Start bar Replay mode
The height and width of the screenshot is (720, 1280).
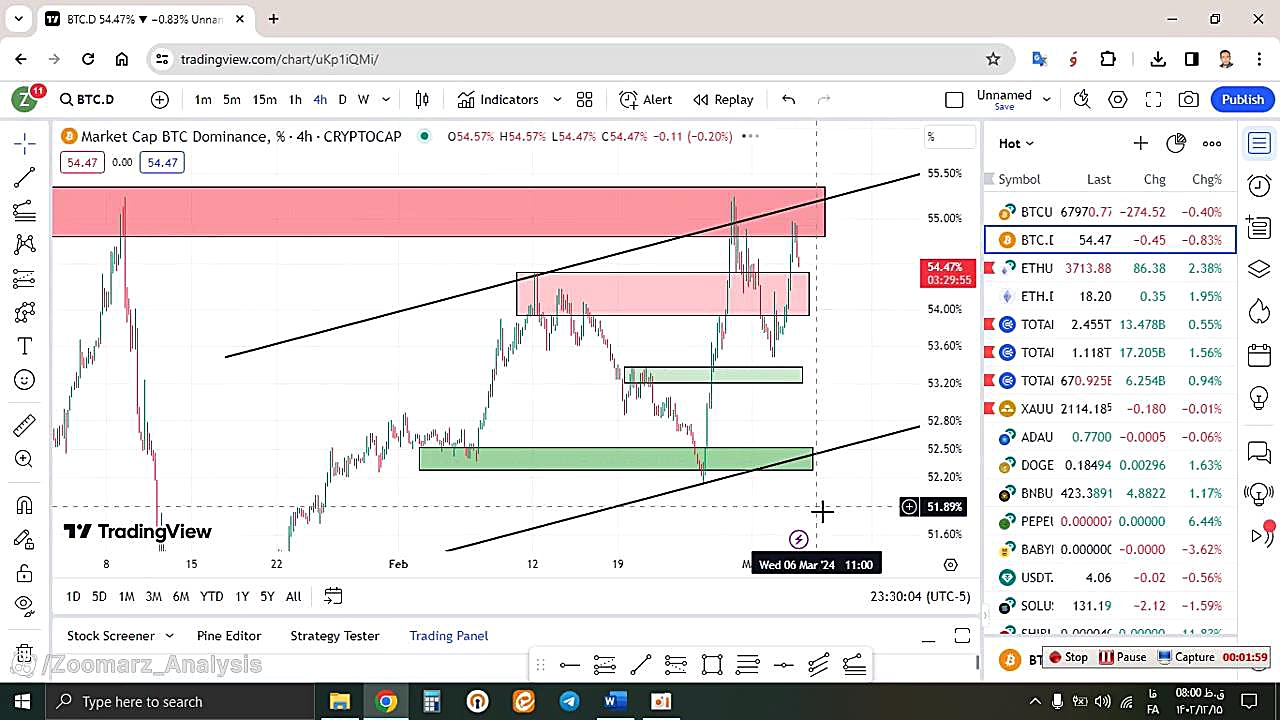723,99
